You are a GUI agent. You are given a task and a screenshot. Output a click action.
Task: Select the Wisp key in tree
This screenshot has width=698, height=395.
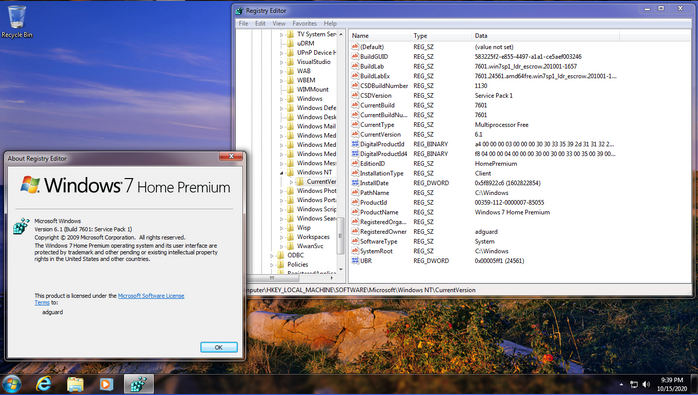[x=304, y=228]
